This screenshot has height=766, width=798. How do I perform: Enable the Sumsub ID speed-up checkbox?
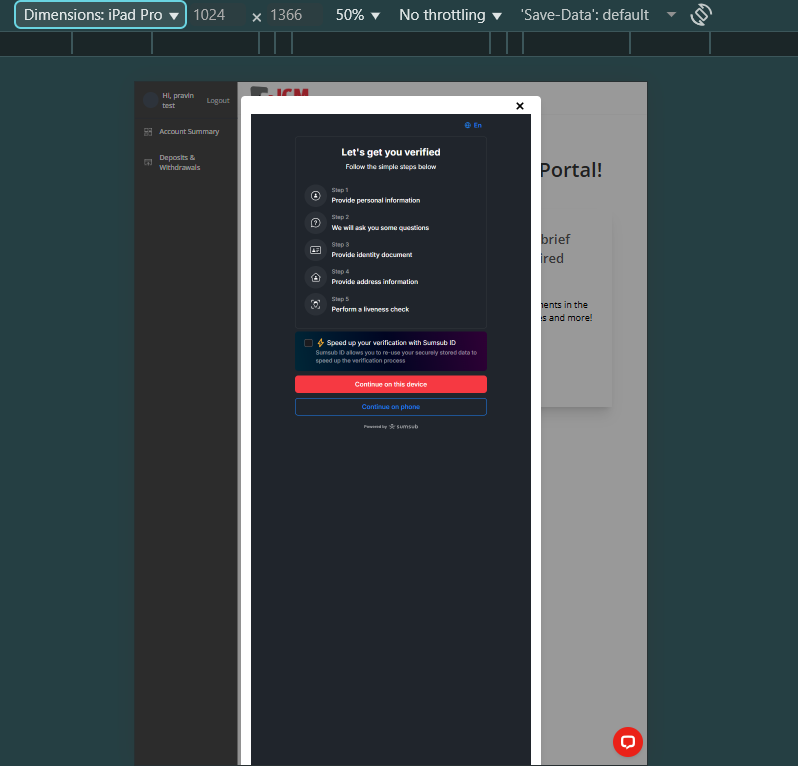308,343
